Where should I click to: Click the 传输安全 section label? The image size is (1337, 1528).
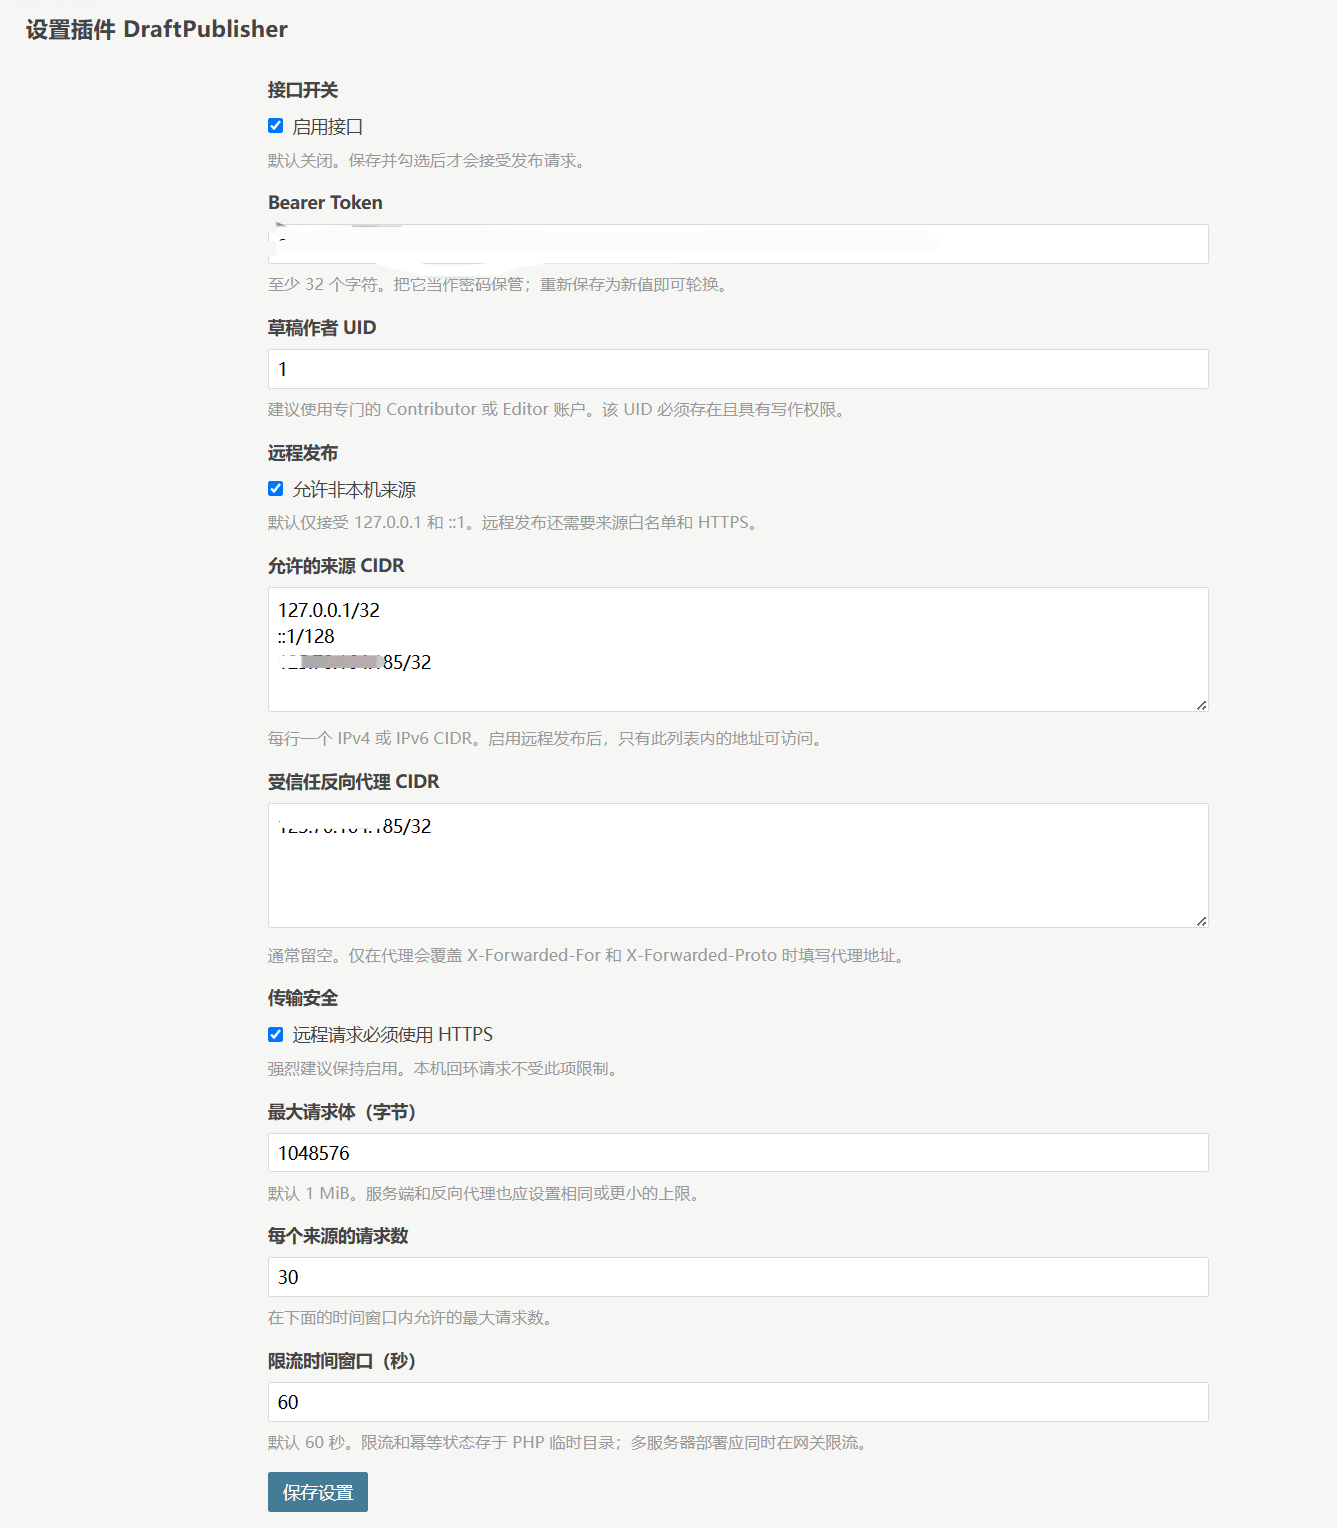pos(303,998)
